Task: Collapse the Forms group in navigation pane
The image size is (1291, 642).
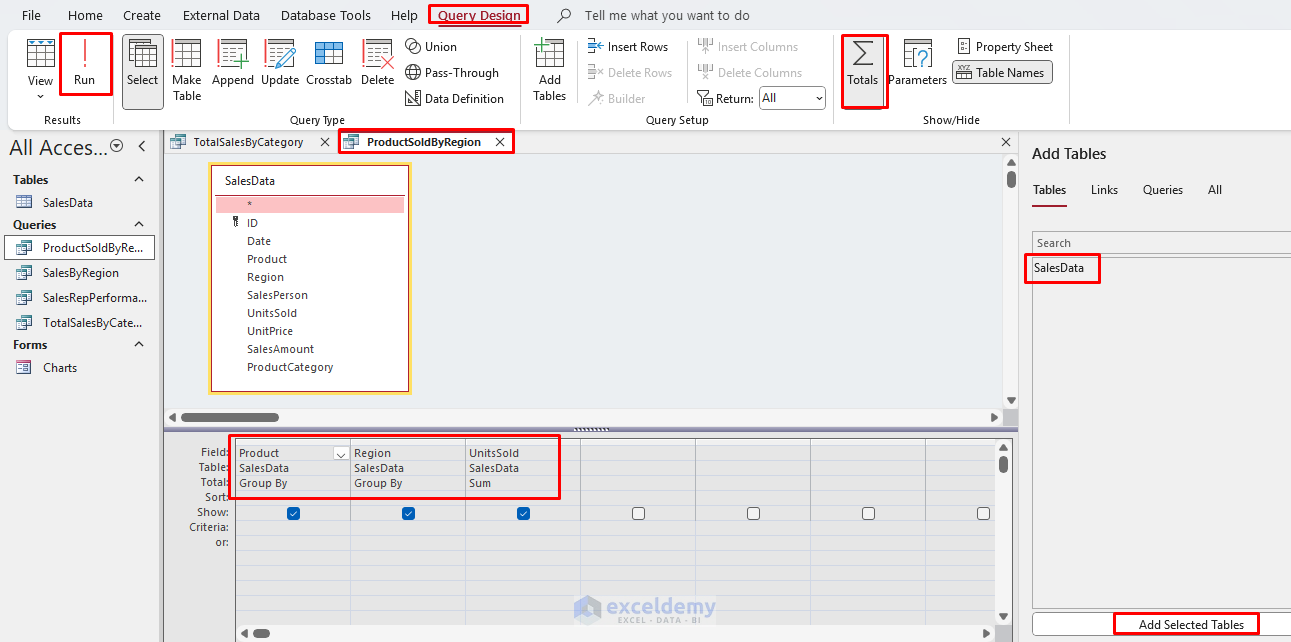Action: pyautogui.click(x=139, y=345)
